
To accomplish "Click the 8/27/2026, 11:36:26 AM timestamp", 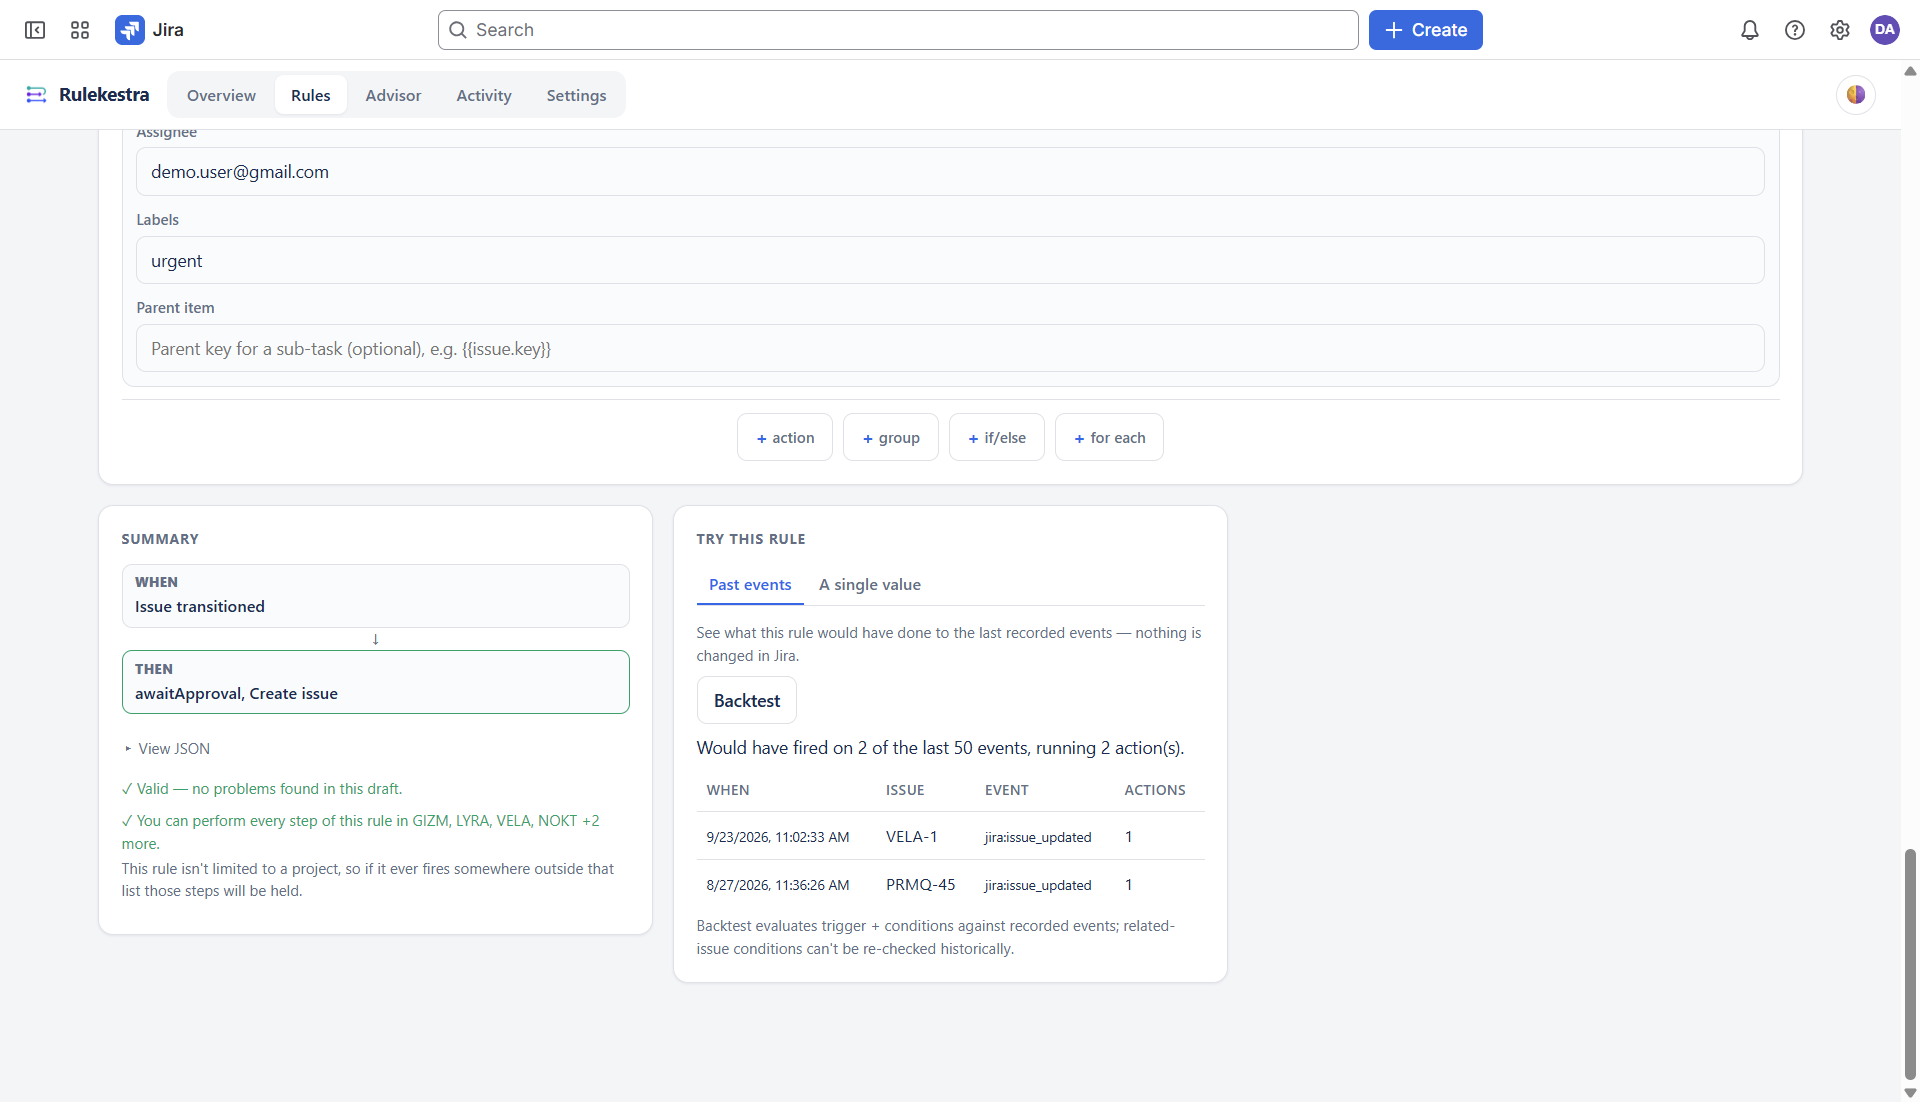I will click(x=778, y=885).
